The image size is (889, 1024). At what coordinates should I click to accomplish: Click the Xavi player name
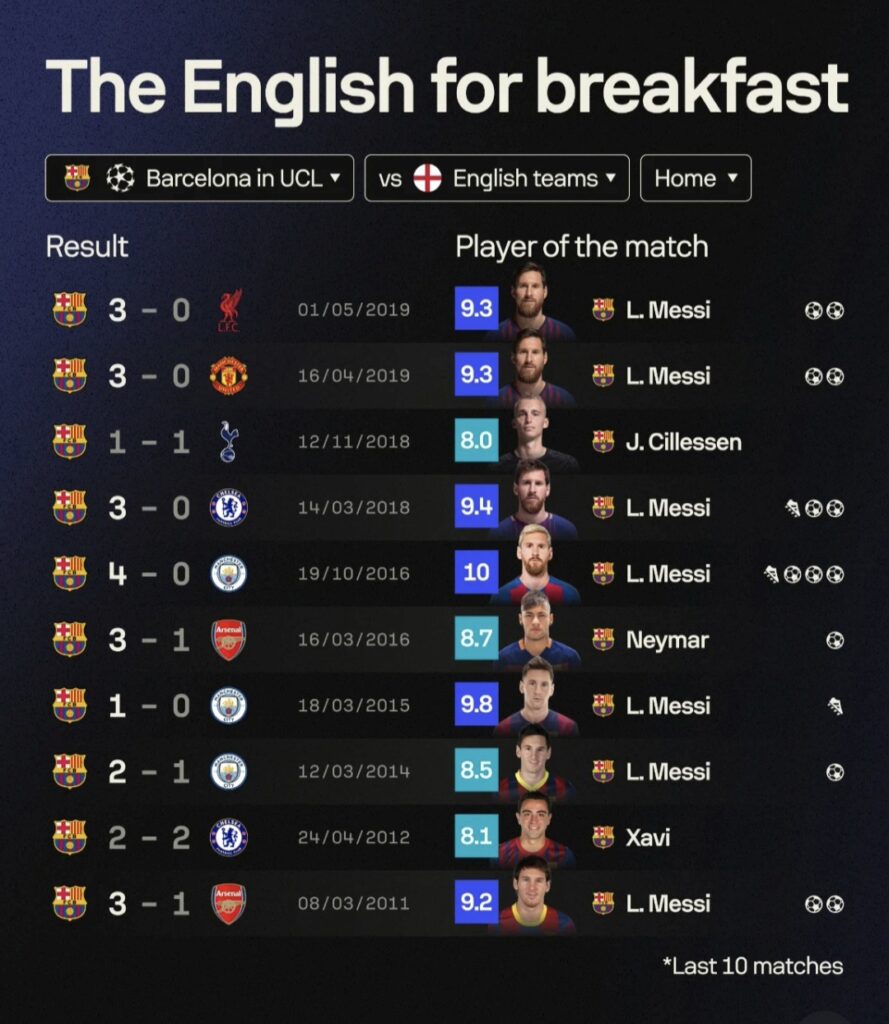(647, 838)
